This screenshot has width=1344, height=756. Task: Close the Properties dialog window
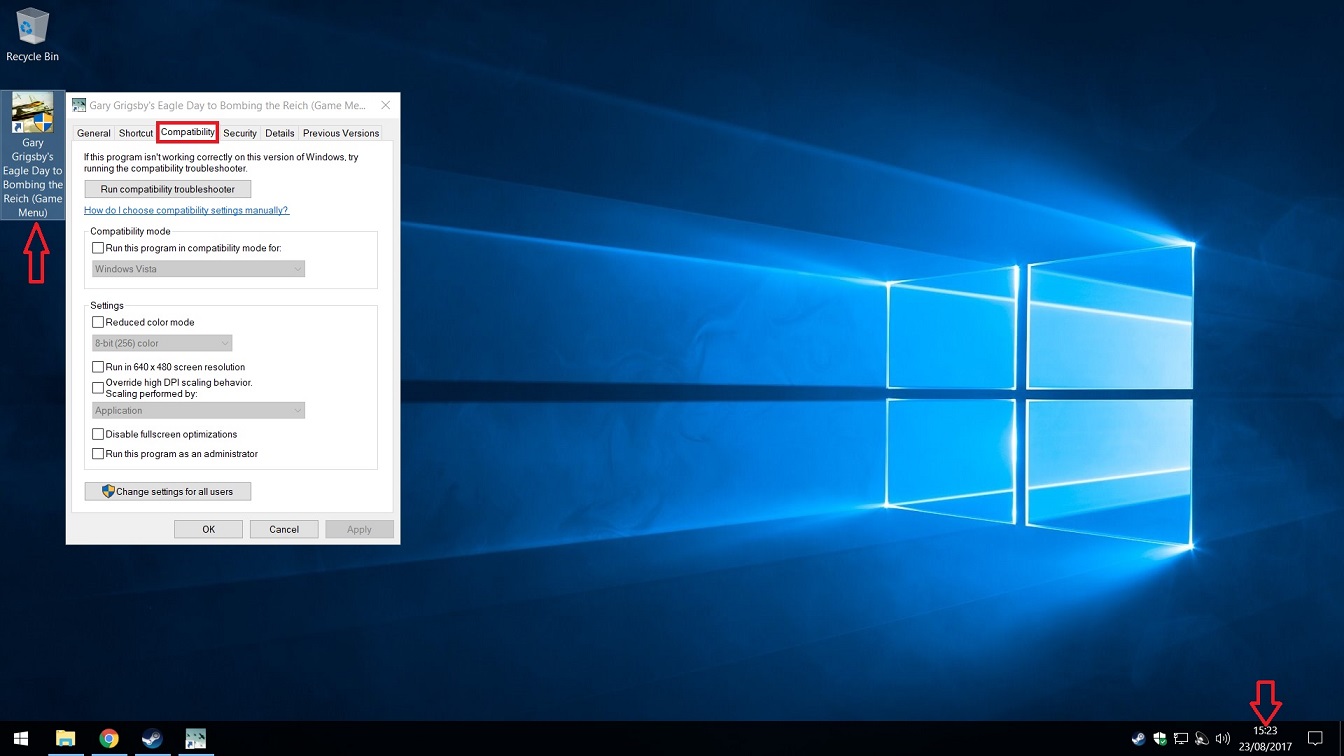click(x=386, y=105)
